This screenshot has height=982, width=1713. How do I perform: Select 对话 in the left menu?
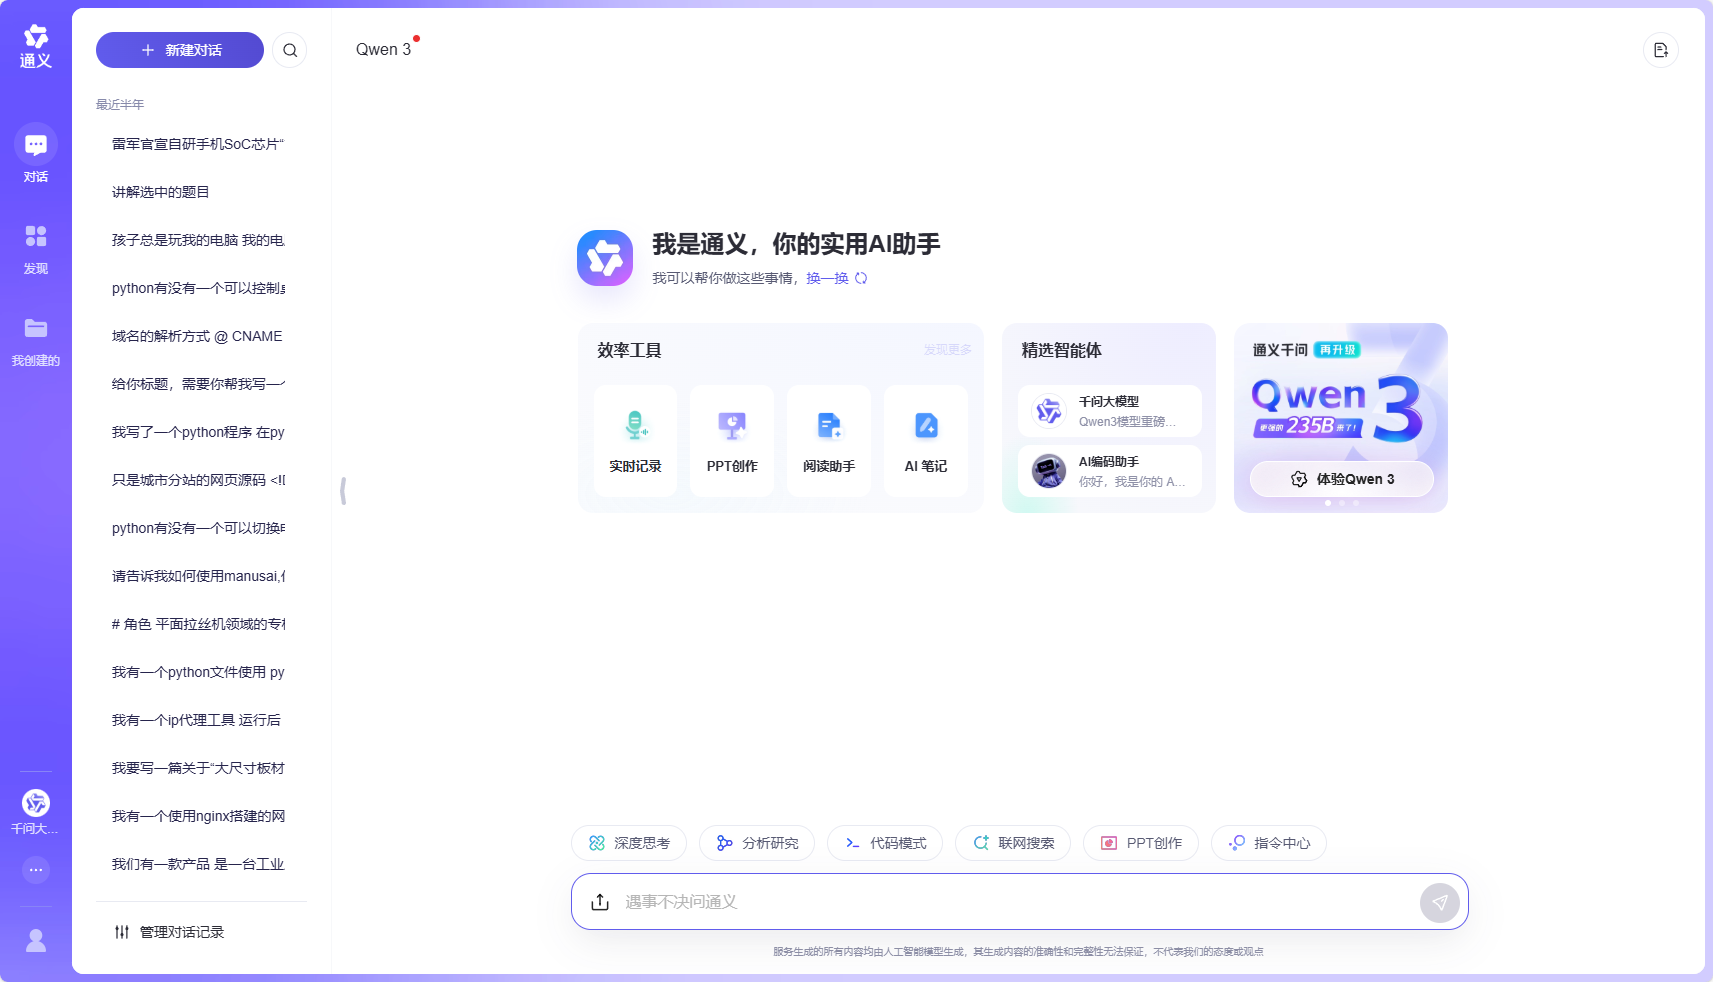click(x=35, y=153)
